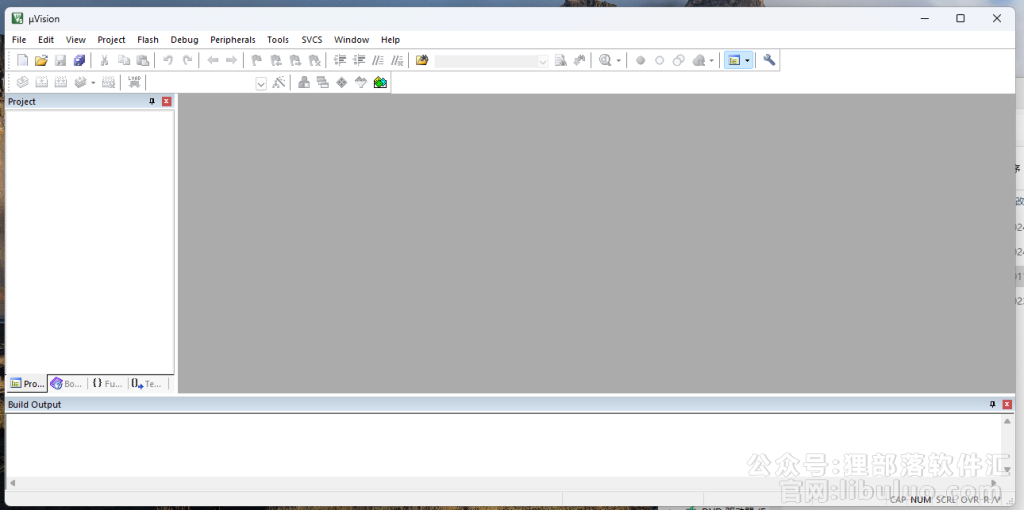This screenshot has height=510, width=1024.
Task: Open the Peripherals menu
Action: 232,40
